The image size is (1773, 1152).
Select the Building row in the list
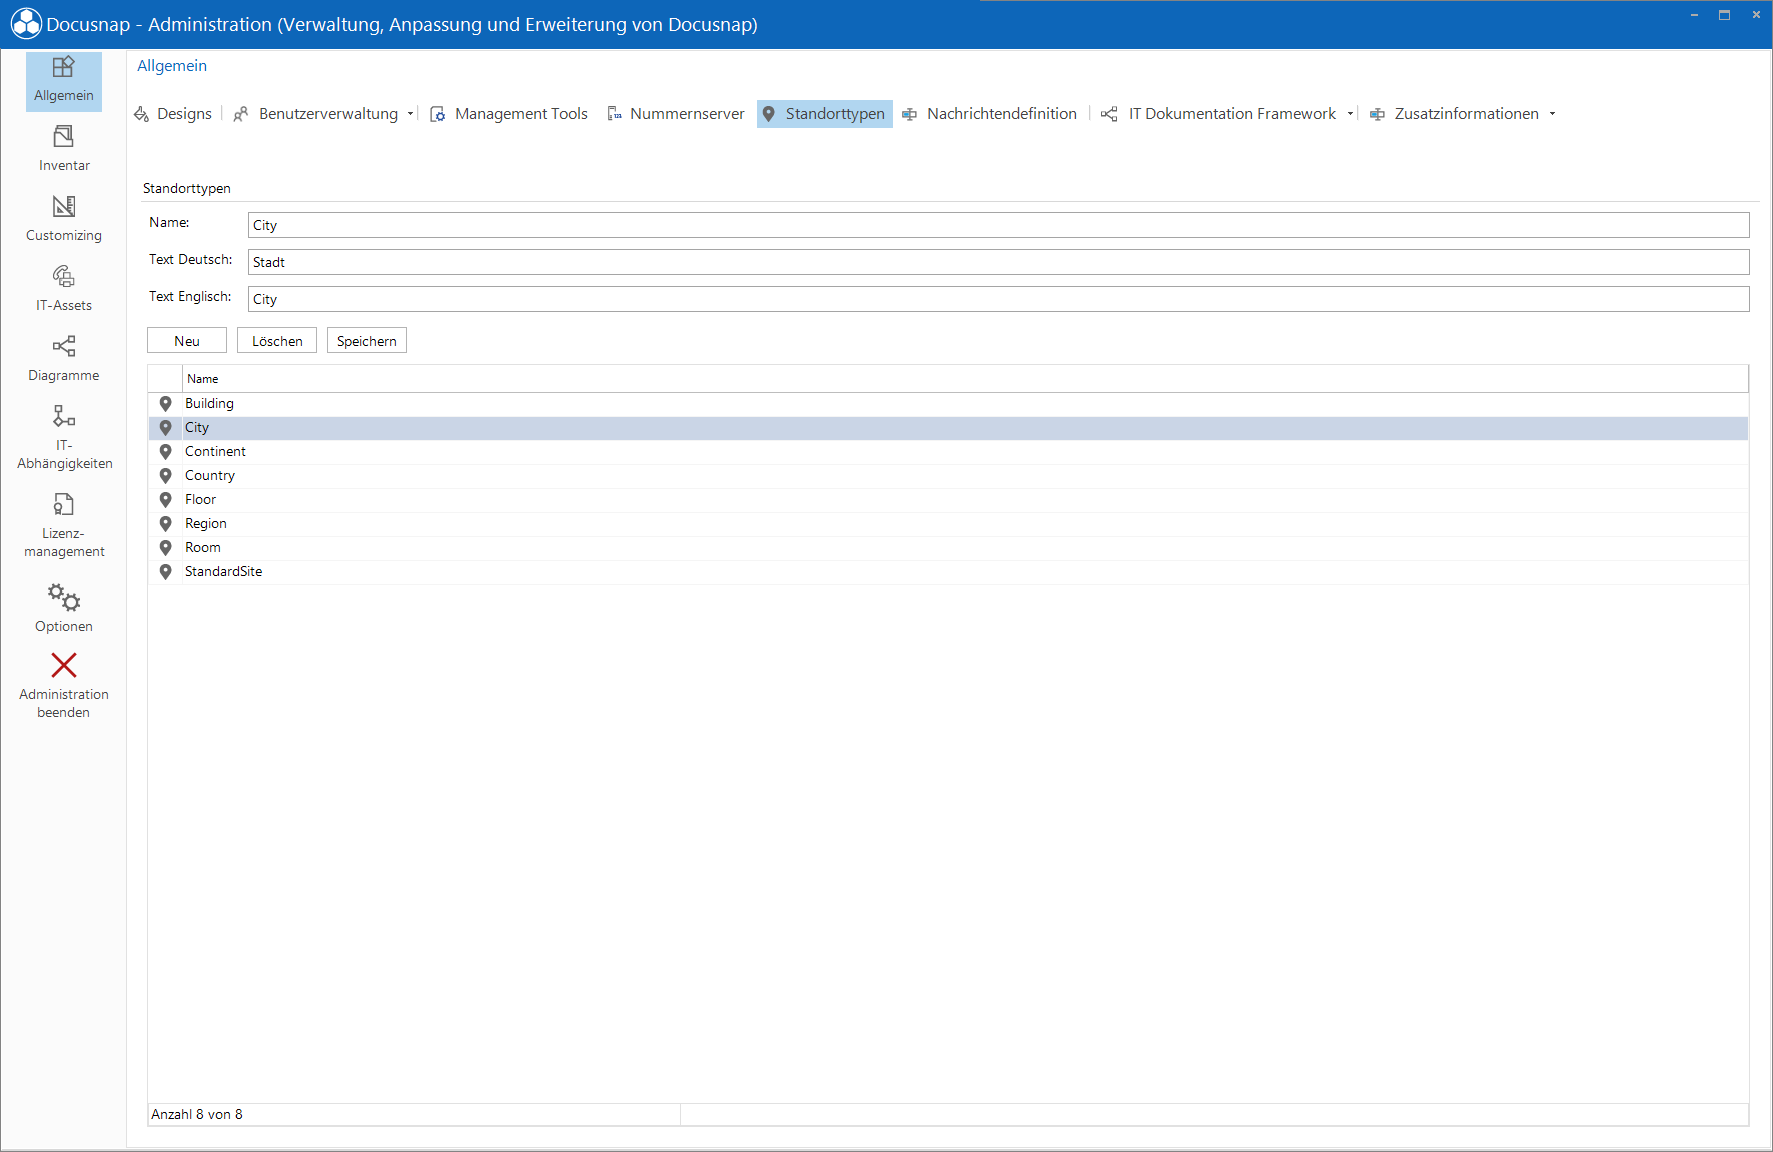tap(948, 404)
